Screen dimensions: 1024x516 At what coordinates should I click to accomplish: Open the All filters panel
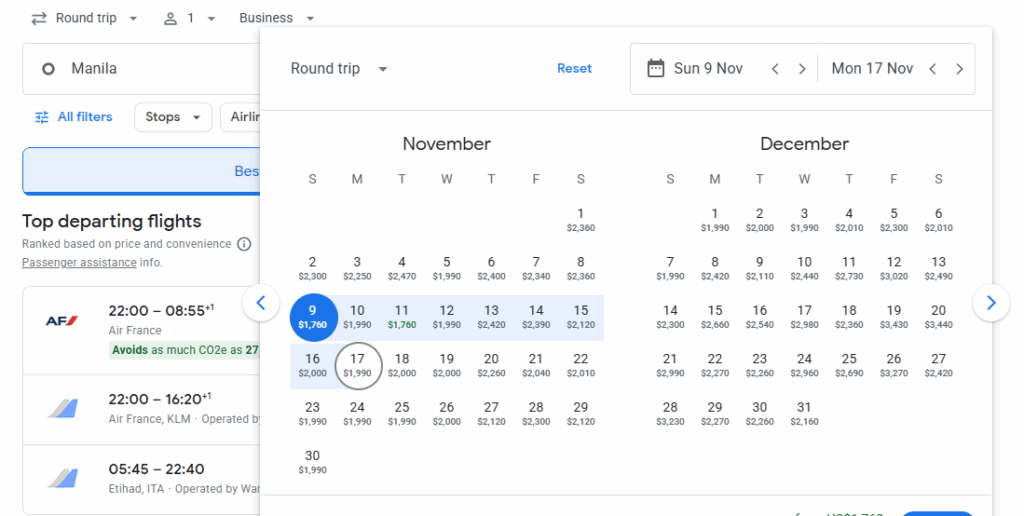(x=73, y=117)
